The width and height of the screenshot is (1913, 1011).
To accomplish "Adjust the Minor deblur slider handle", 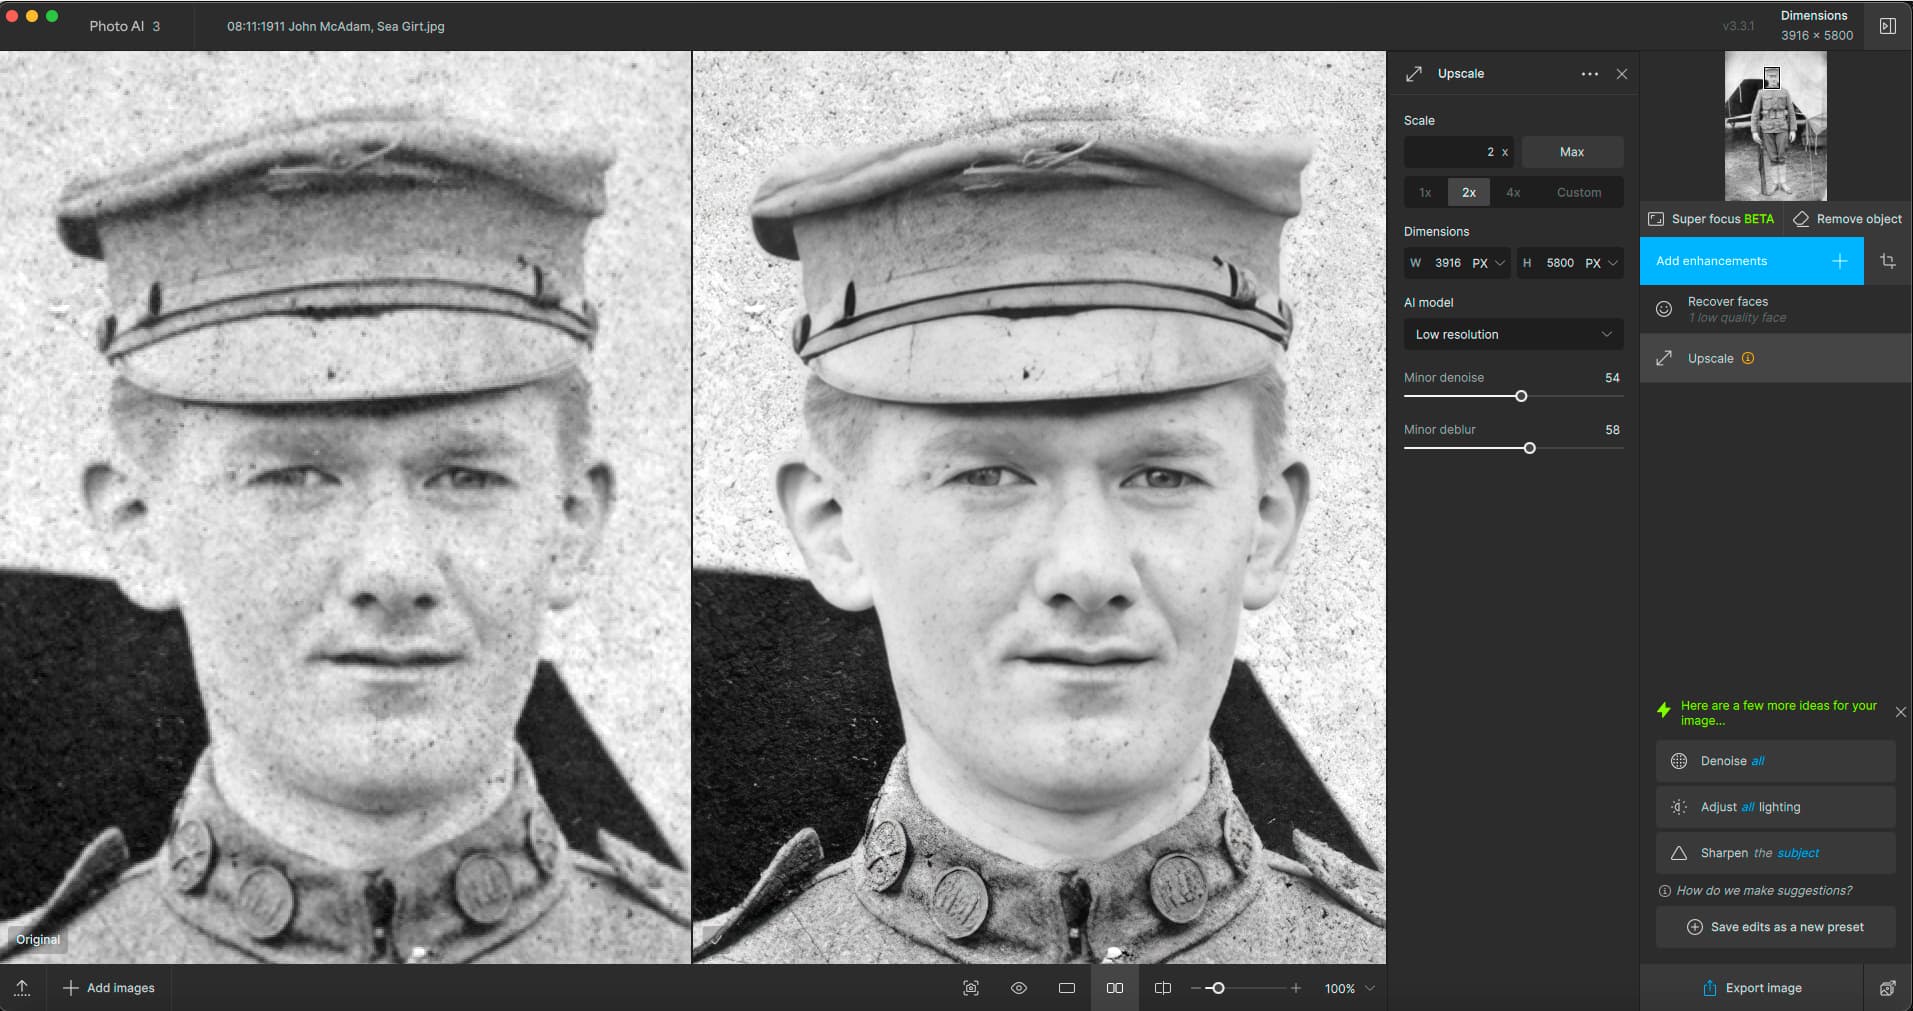I will 1529,448.
